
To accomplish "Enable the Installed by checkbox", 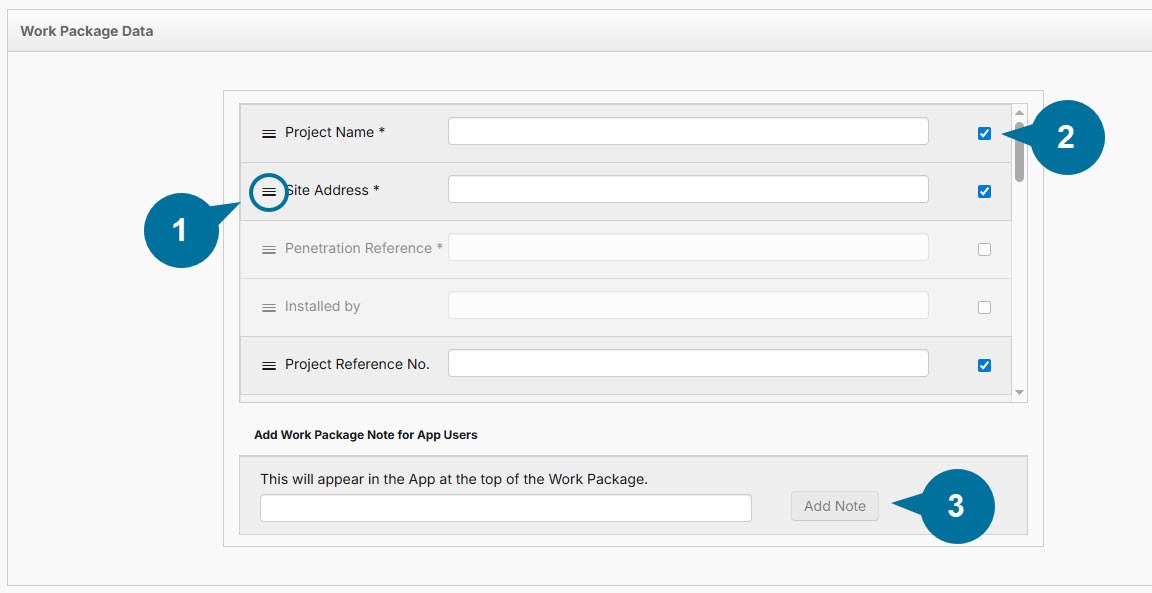I will (984, 307).
